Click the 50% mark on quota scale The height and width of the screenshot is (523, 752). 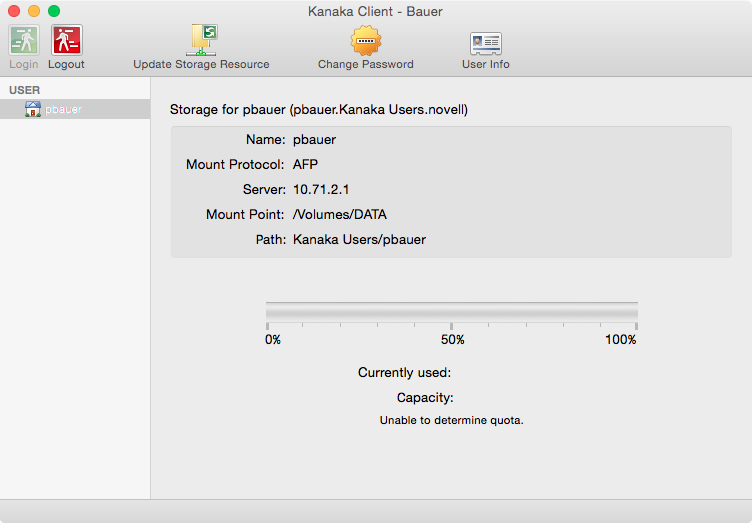tap(452, 339)
